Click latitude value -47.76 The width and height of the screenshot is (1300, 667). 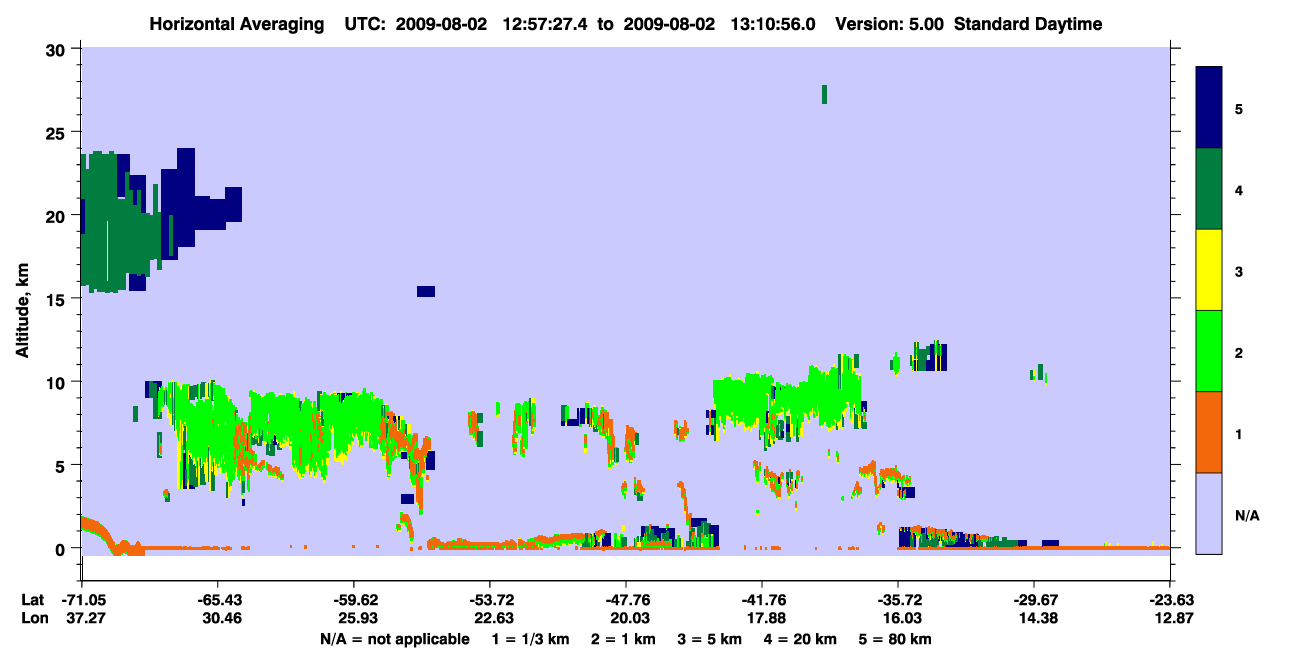tap(625, 600)
